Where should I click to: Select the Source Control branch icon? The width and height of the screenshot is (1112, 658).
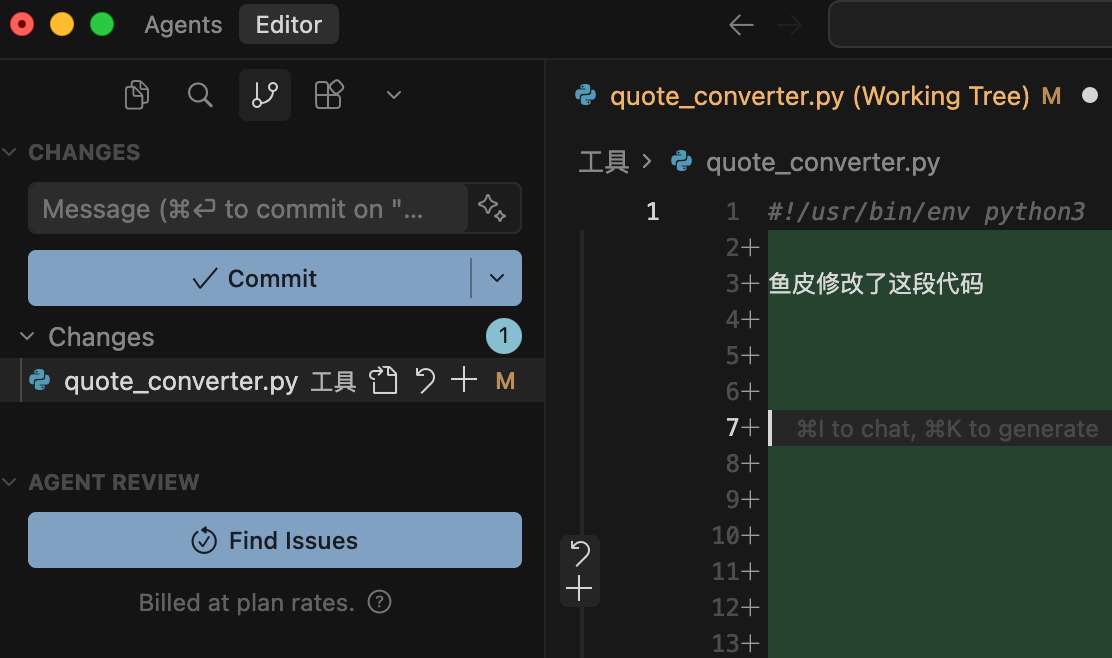point(265,95)
